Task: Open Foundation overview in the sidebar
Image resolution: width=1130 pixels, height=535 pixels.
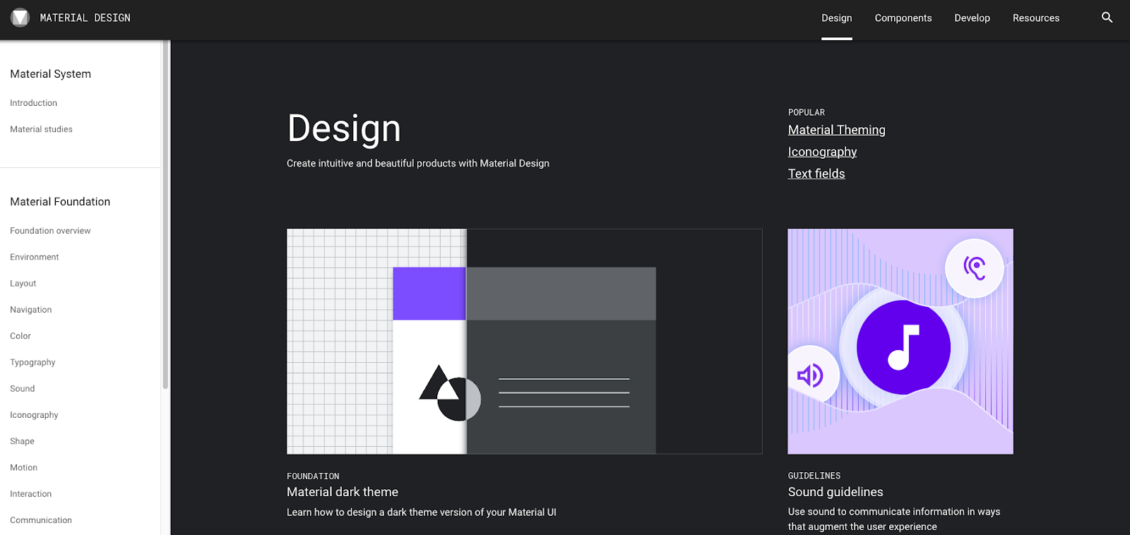Action: coord(50,231)
